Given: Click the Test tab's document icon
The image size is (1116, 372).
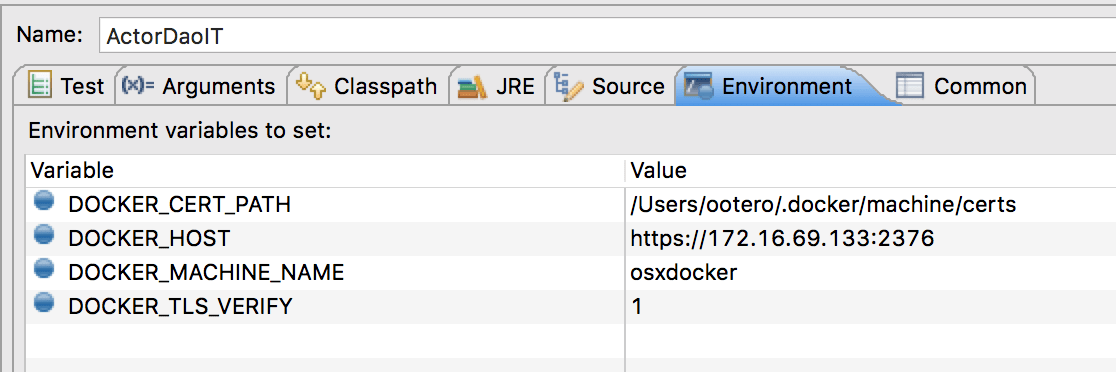Looking at the screenshot, I should coord(39,86).
